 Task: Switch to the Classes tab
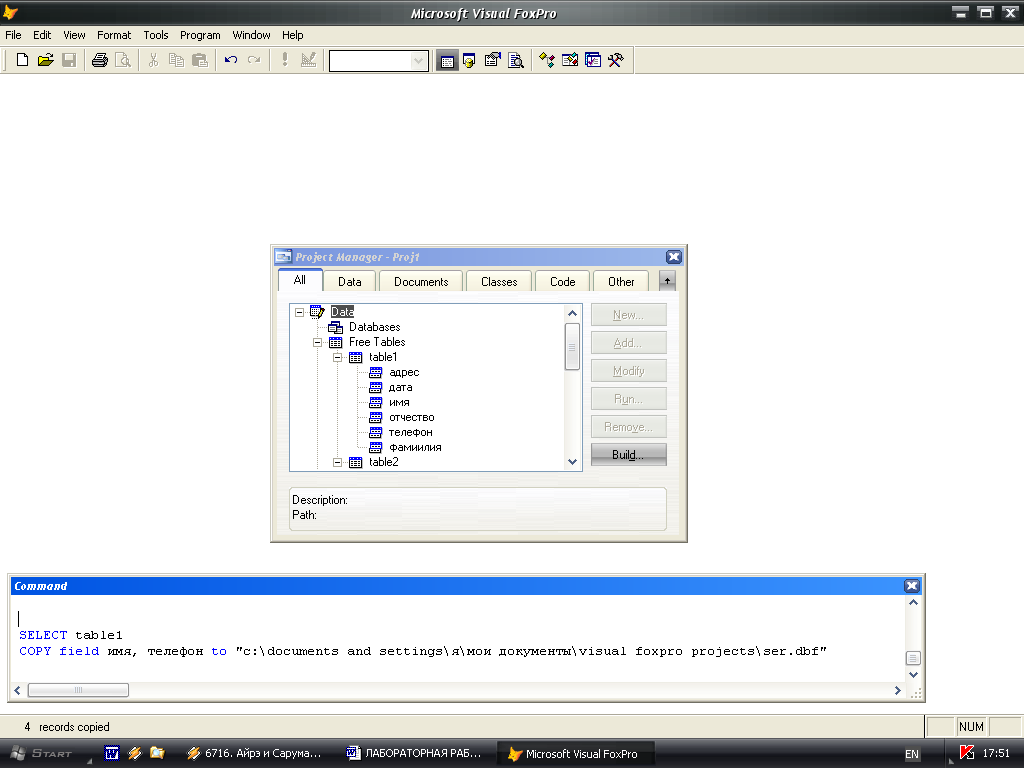tap(499, 281)
